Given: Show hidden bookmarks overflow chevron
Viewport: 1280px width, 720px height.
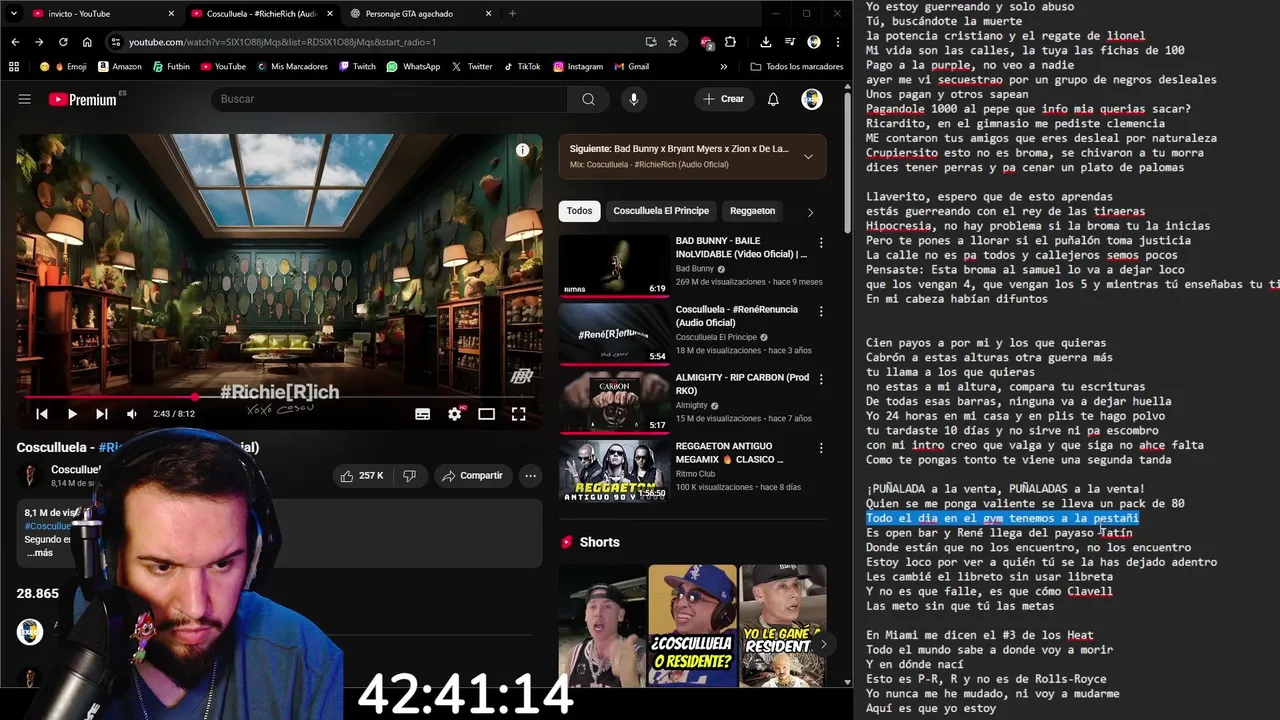Looking at the screenshot, I should (723, 67).
